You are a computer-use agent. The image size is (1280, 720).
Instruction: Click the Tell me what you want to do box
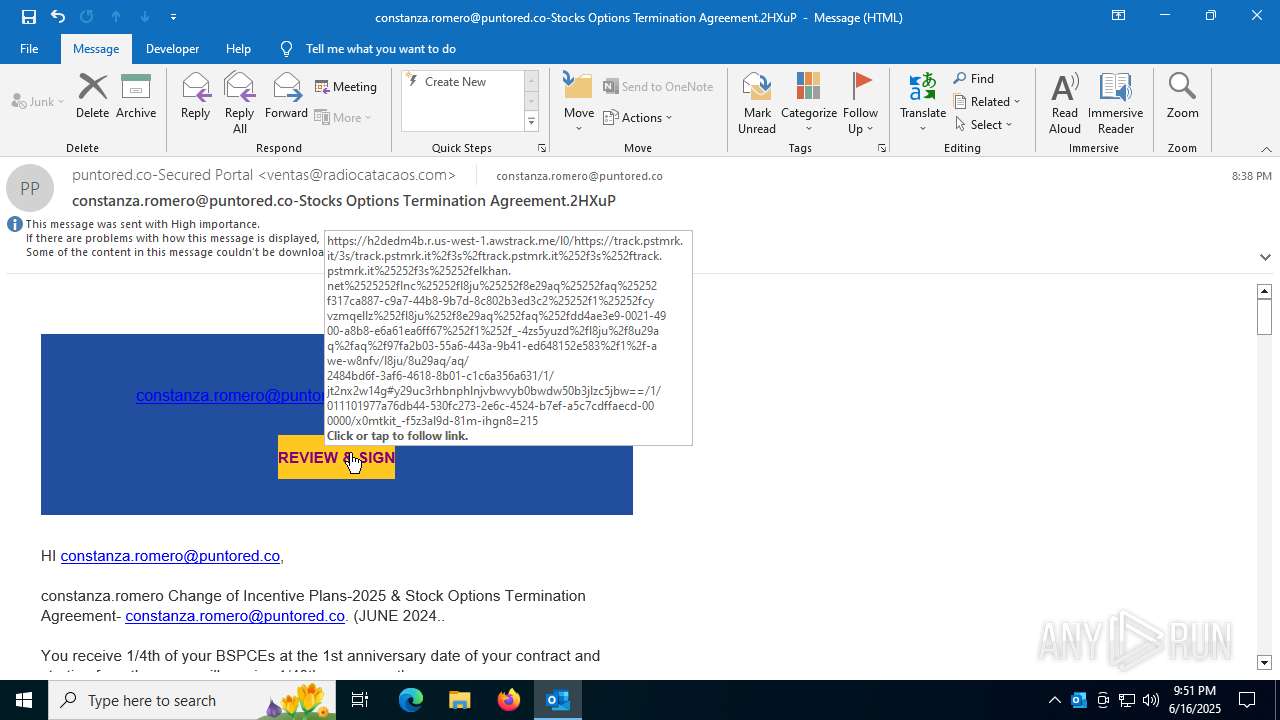[381, 48]
